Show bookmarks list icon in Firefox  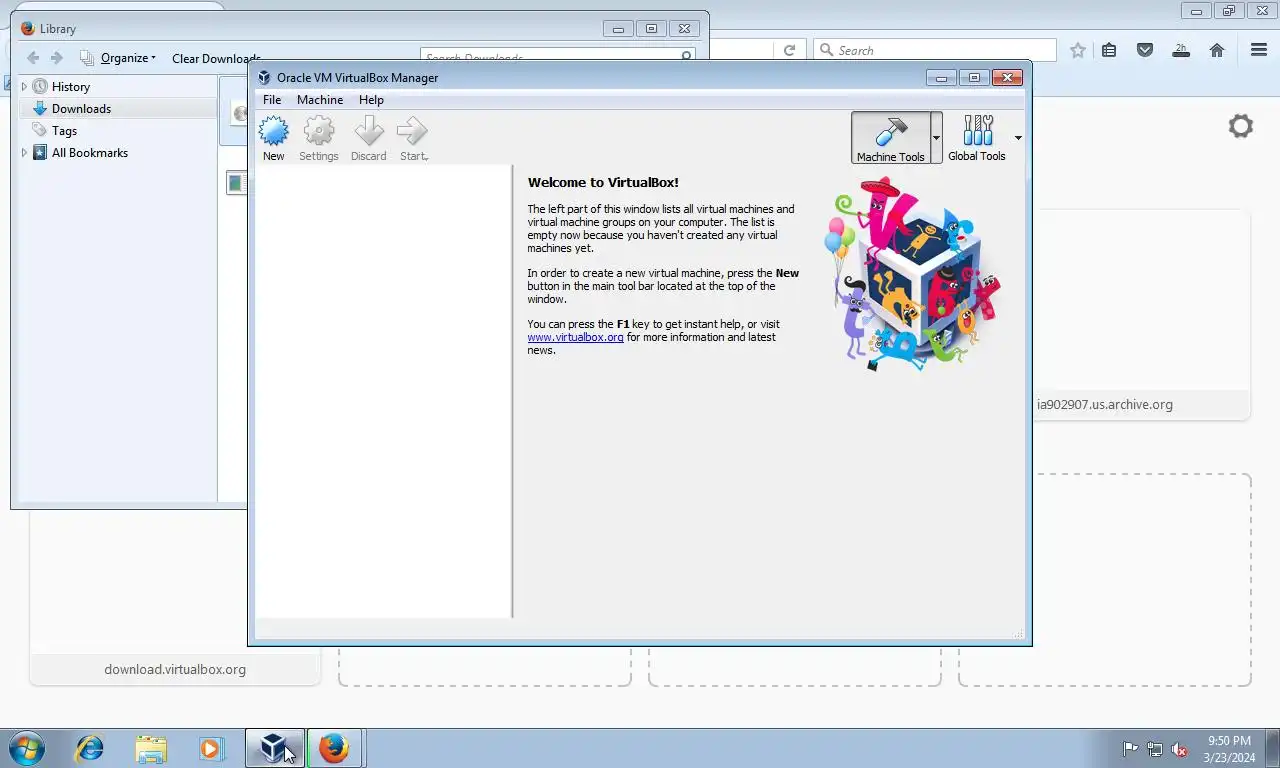pyautogui.click(x=1109, y=50)
